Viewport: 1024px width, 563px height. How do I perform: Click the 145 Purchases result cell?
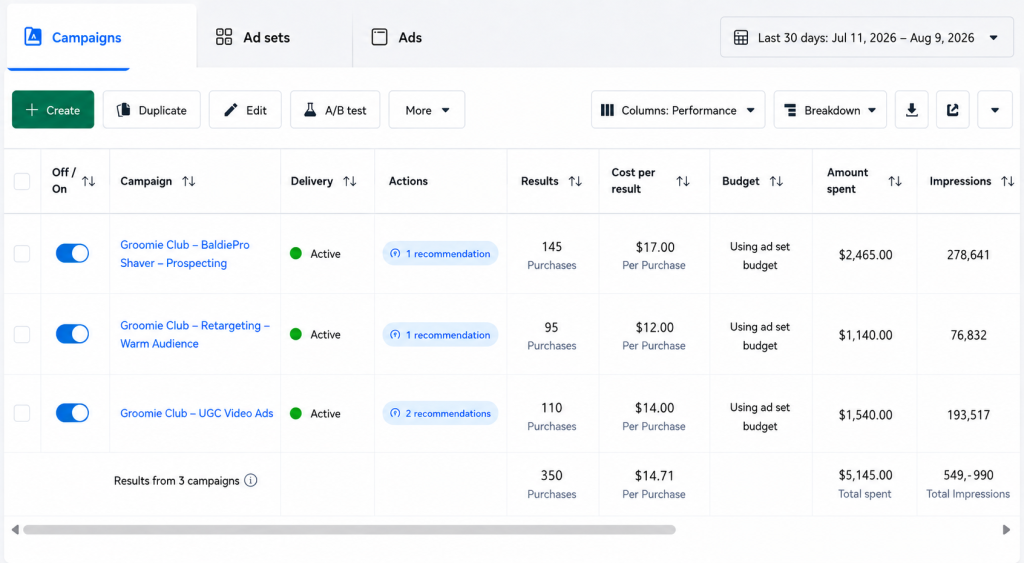click(x=552, y=255)
